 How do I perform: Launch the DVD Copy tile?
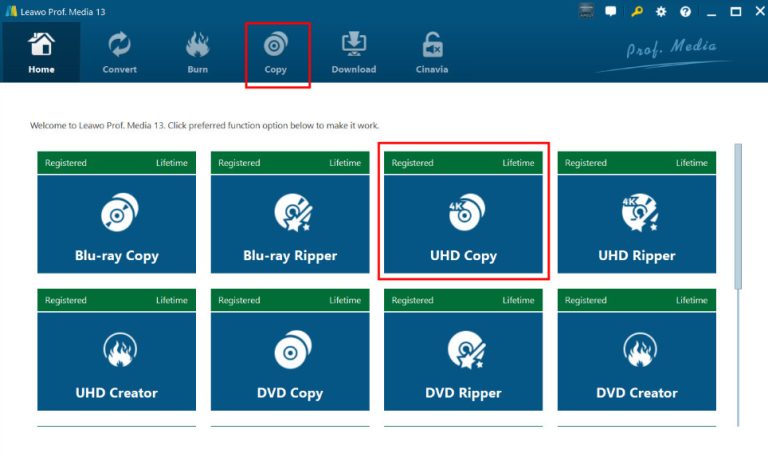290,360
